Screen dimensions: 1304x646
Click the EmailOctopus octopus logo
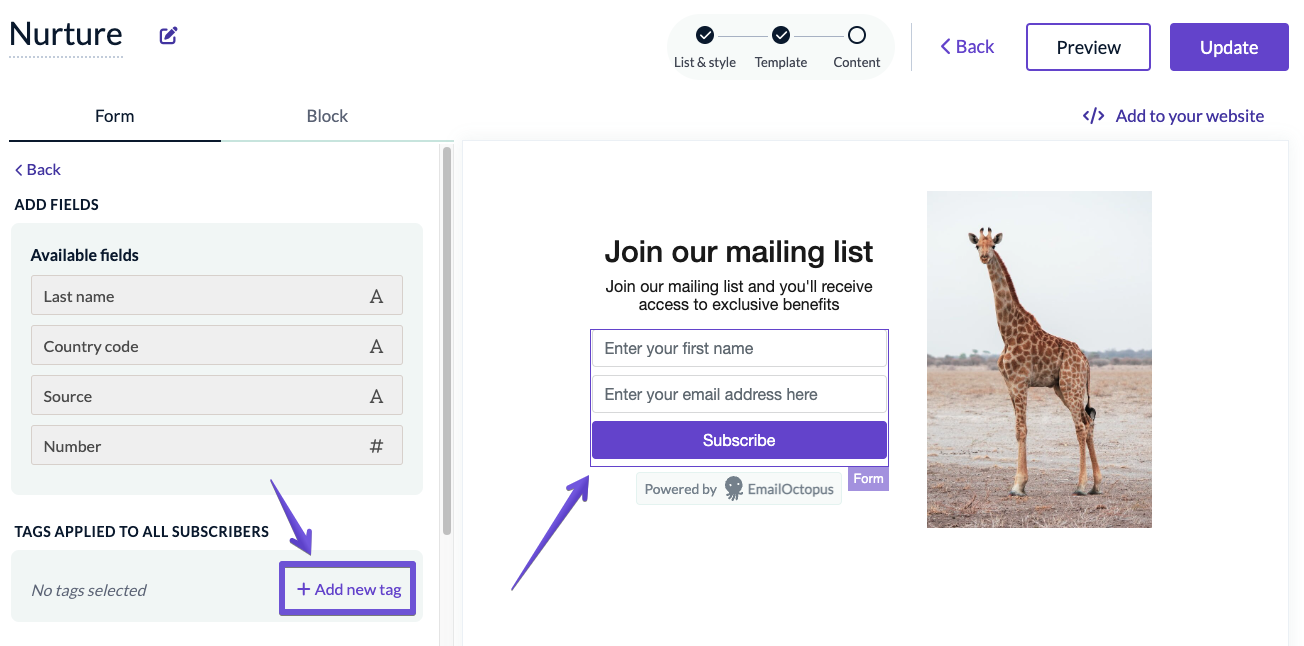point(734,489)
